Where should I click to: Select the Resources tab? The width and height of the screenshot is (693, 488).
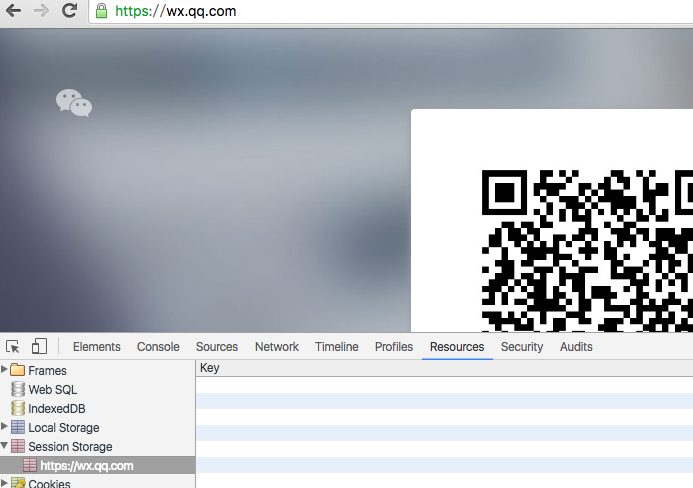coord(457,347)
